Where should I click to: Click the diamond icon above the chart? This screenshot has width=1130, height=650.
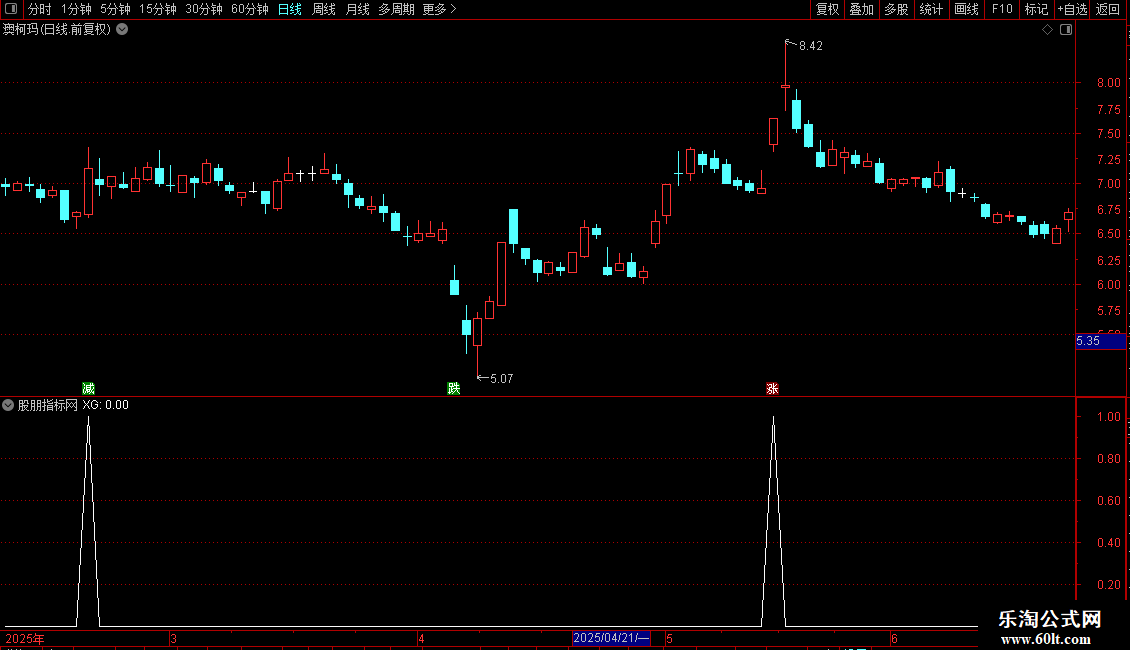(1048, 30)
